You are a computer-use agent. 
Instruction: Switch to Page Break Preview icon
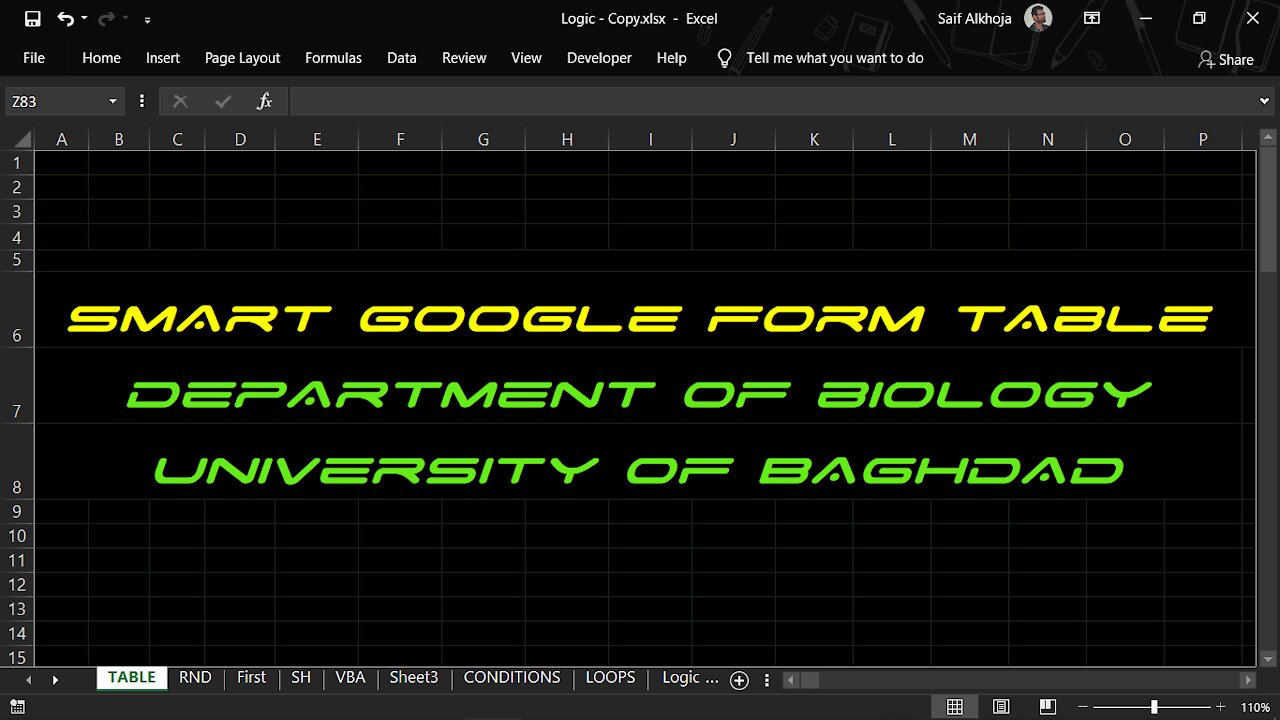1047,707
